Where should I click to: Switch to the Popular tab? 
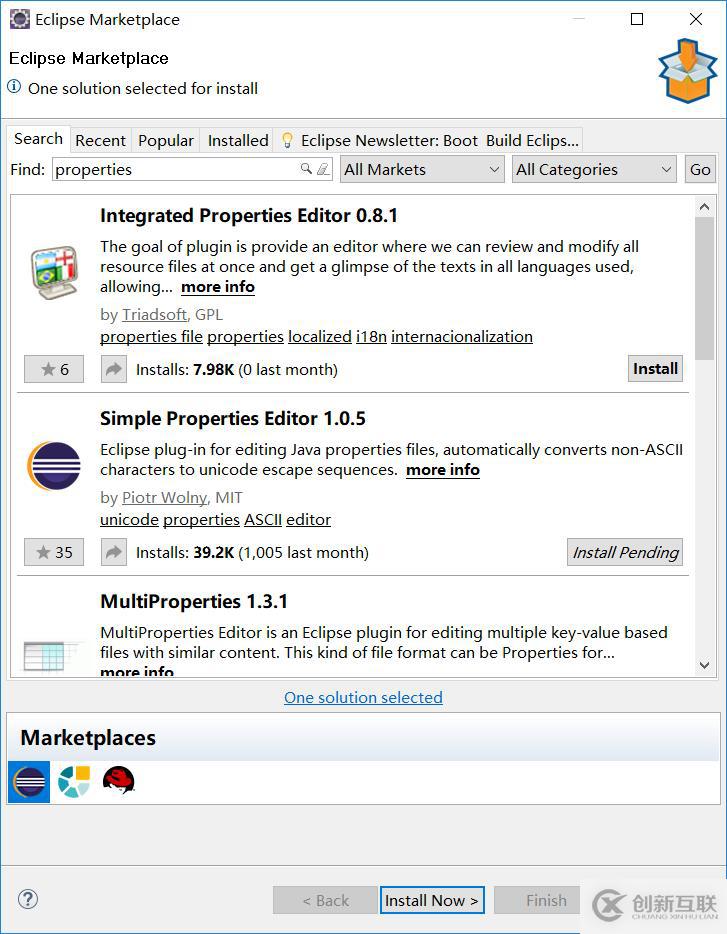point(166,141)
